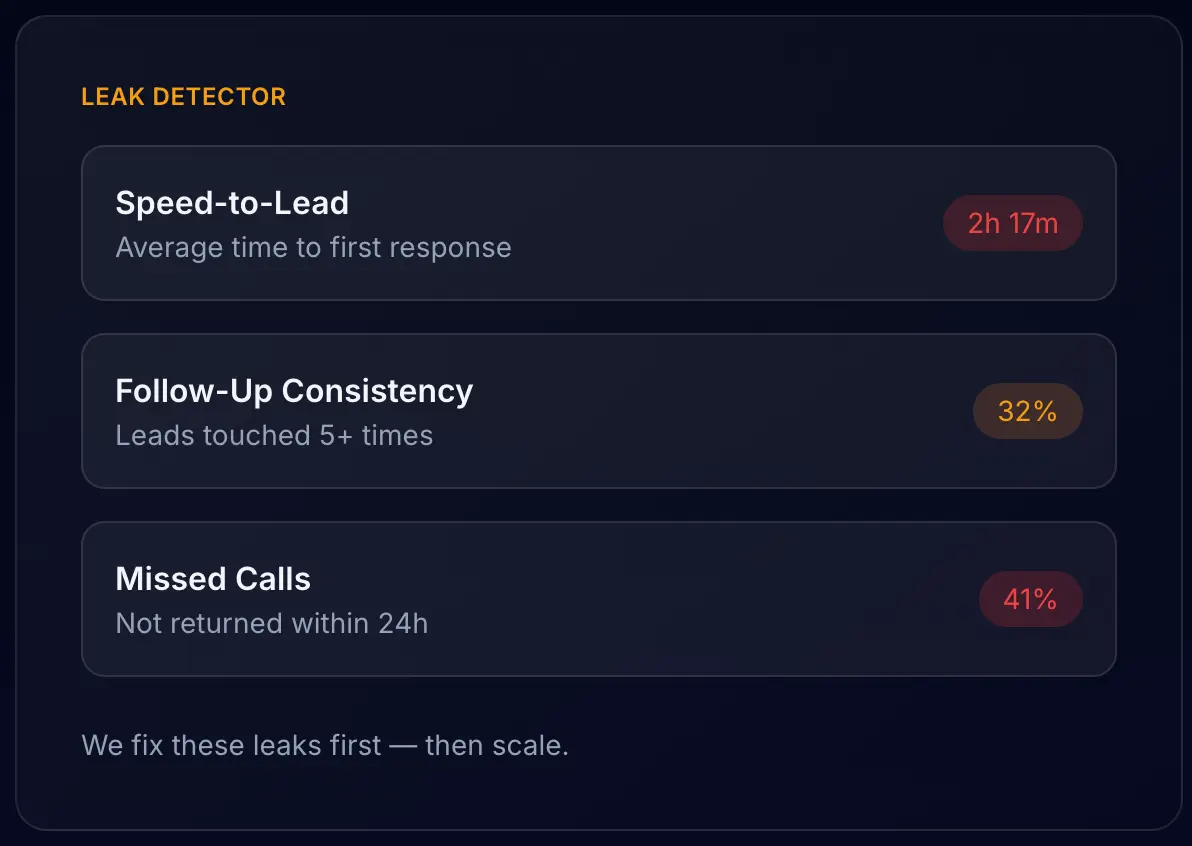
Task: Click the "We fix these leaks first" footer text
Action: pyautogui.click(x=231, y=746)
